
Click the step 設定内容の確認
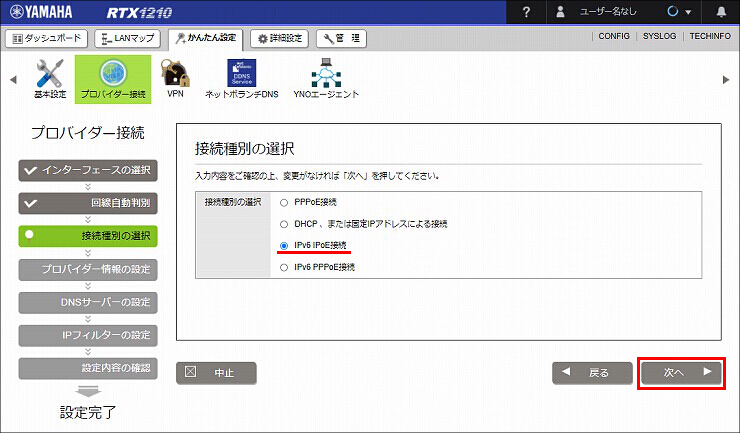point(88,368)
